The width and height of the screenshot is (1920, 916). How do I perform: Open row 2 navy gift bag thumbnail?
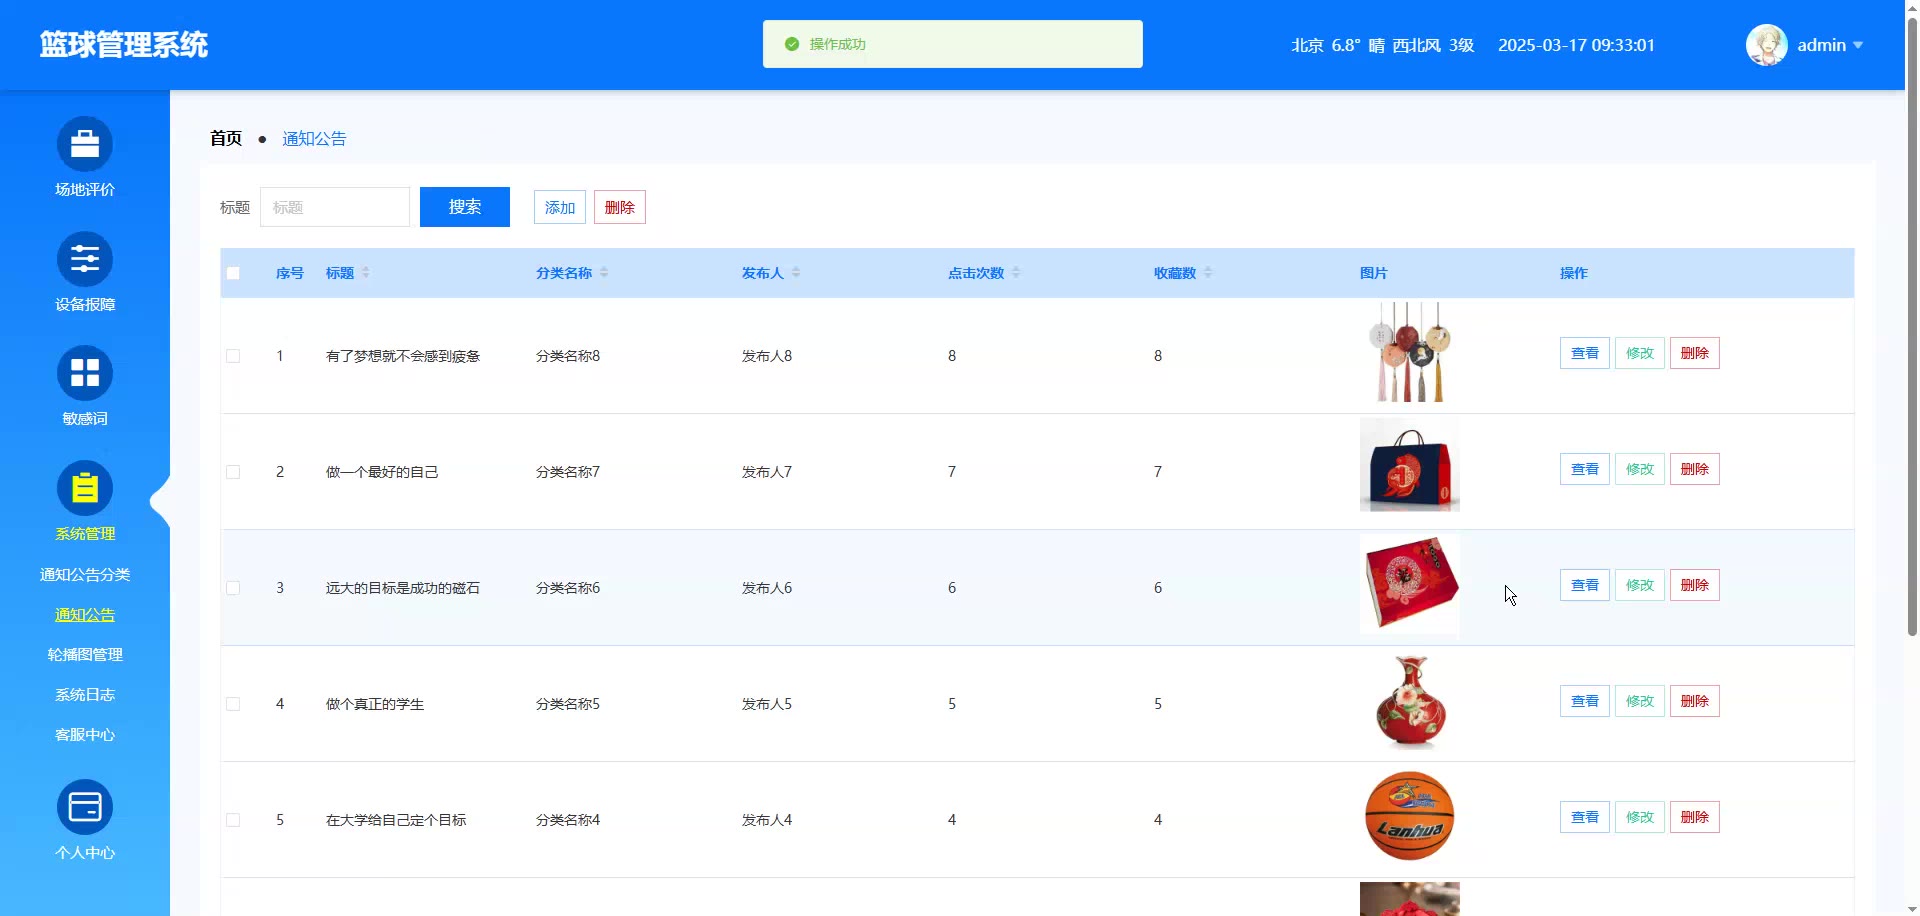[1410, 465]
